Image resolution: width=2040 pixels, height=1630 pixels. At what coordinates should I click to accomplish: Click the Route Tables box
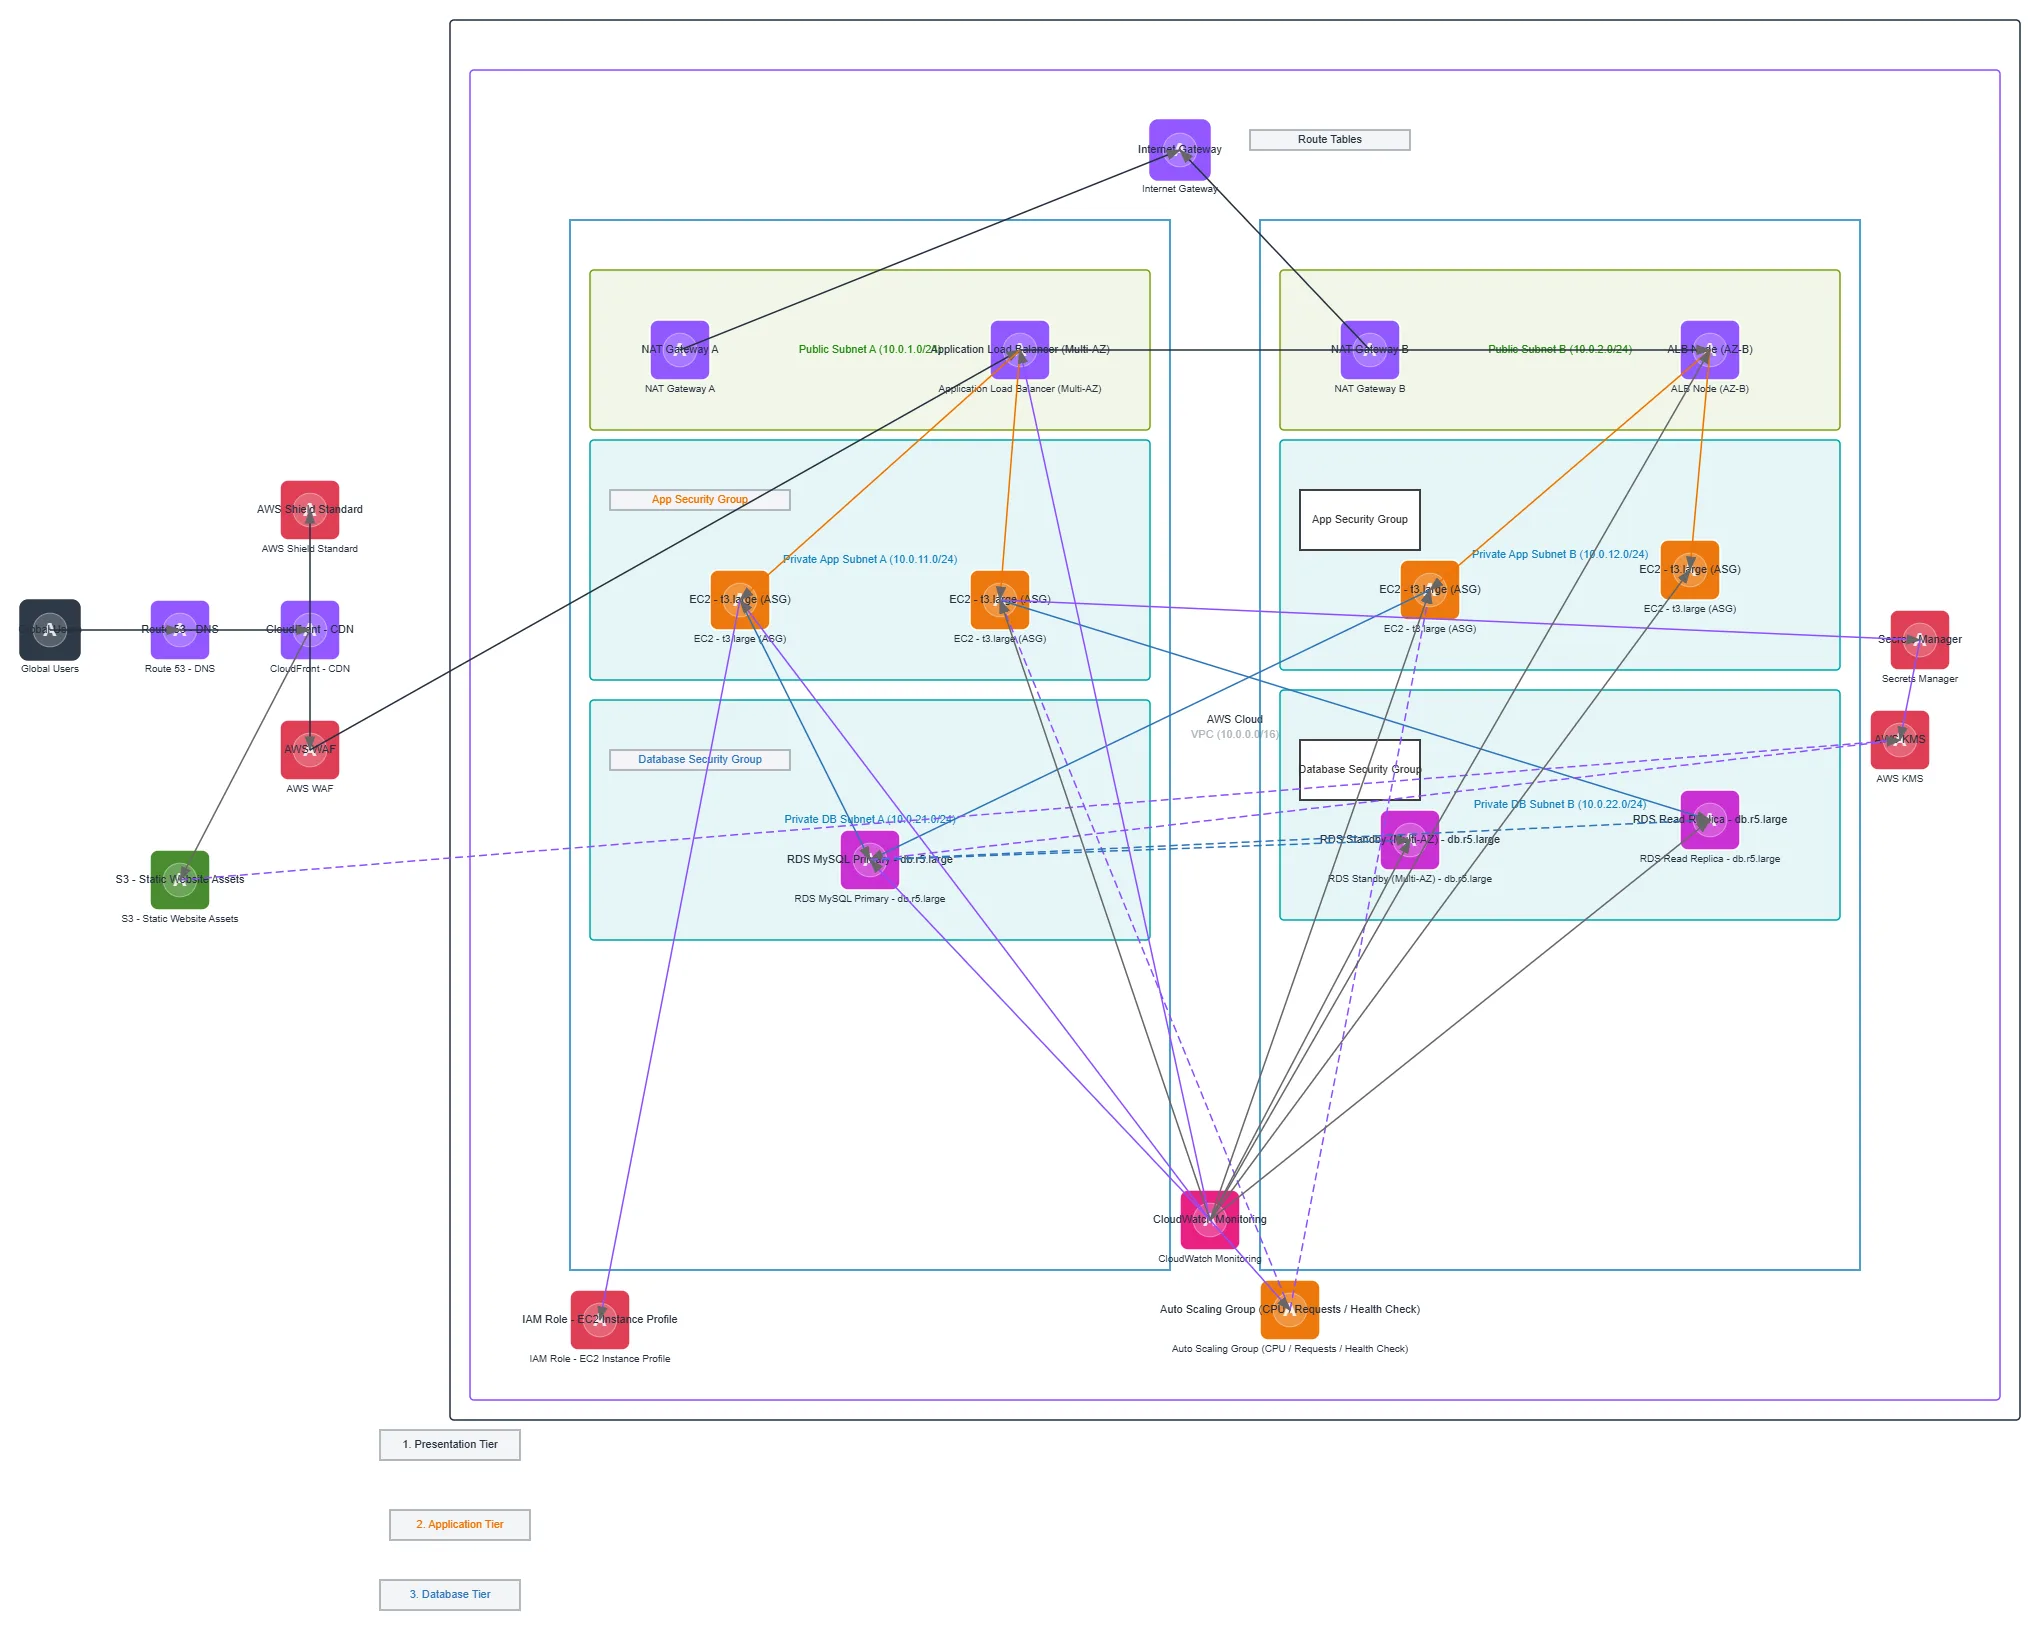(x=1330, y=140)
